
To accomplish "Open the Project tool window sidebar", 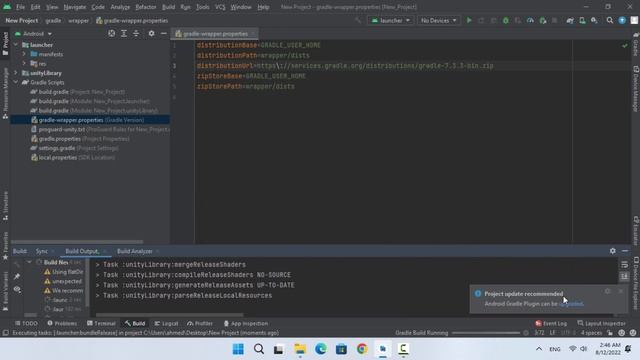I will click(x=5, y=43).
